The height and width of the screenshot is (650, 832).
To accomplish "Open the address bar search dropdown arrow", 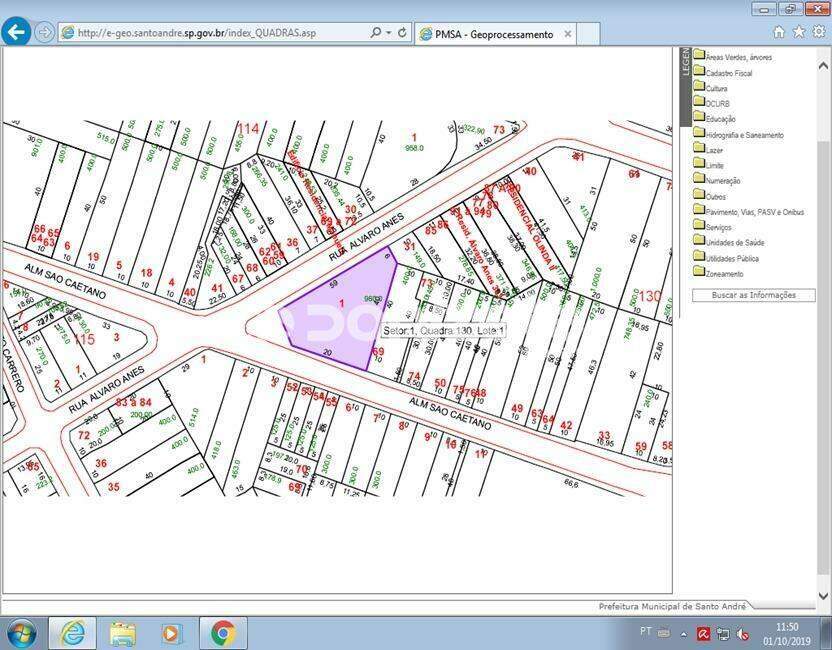I will click(388, 33).
